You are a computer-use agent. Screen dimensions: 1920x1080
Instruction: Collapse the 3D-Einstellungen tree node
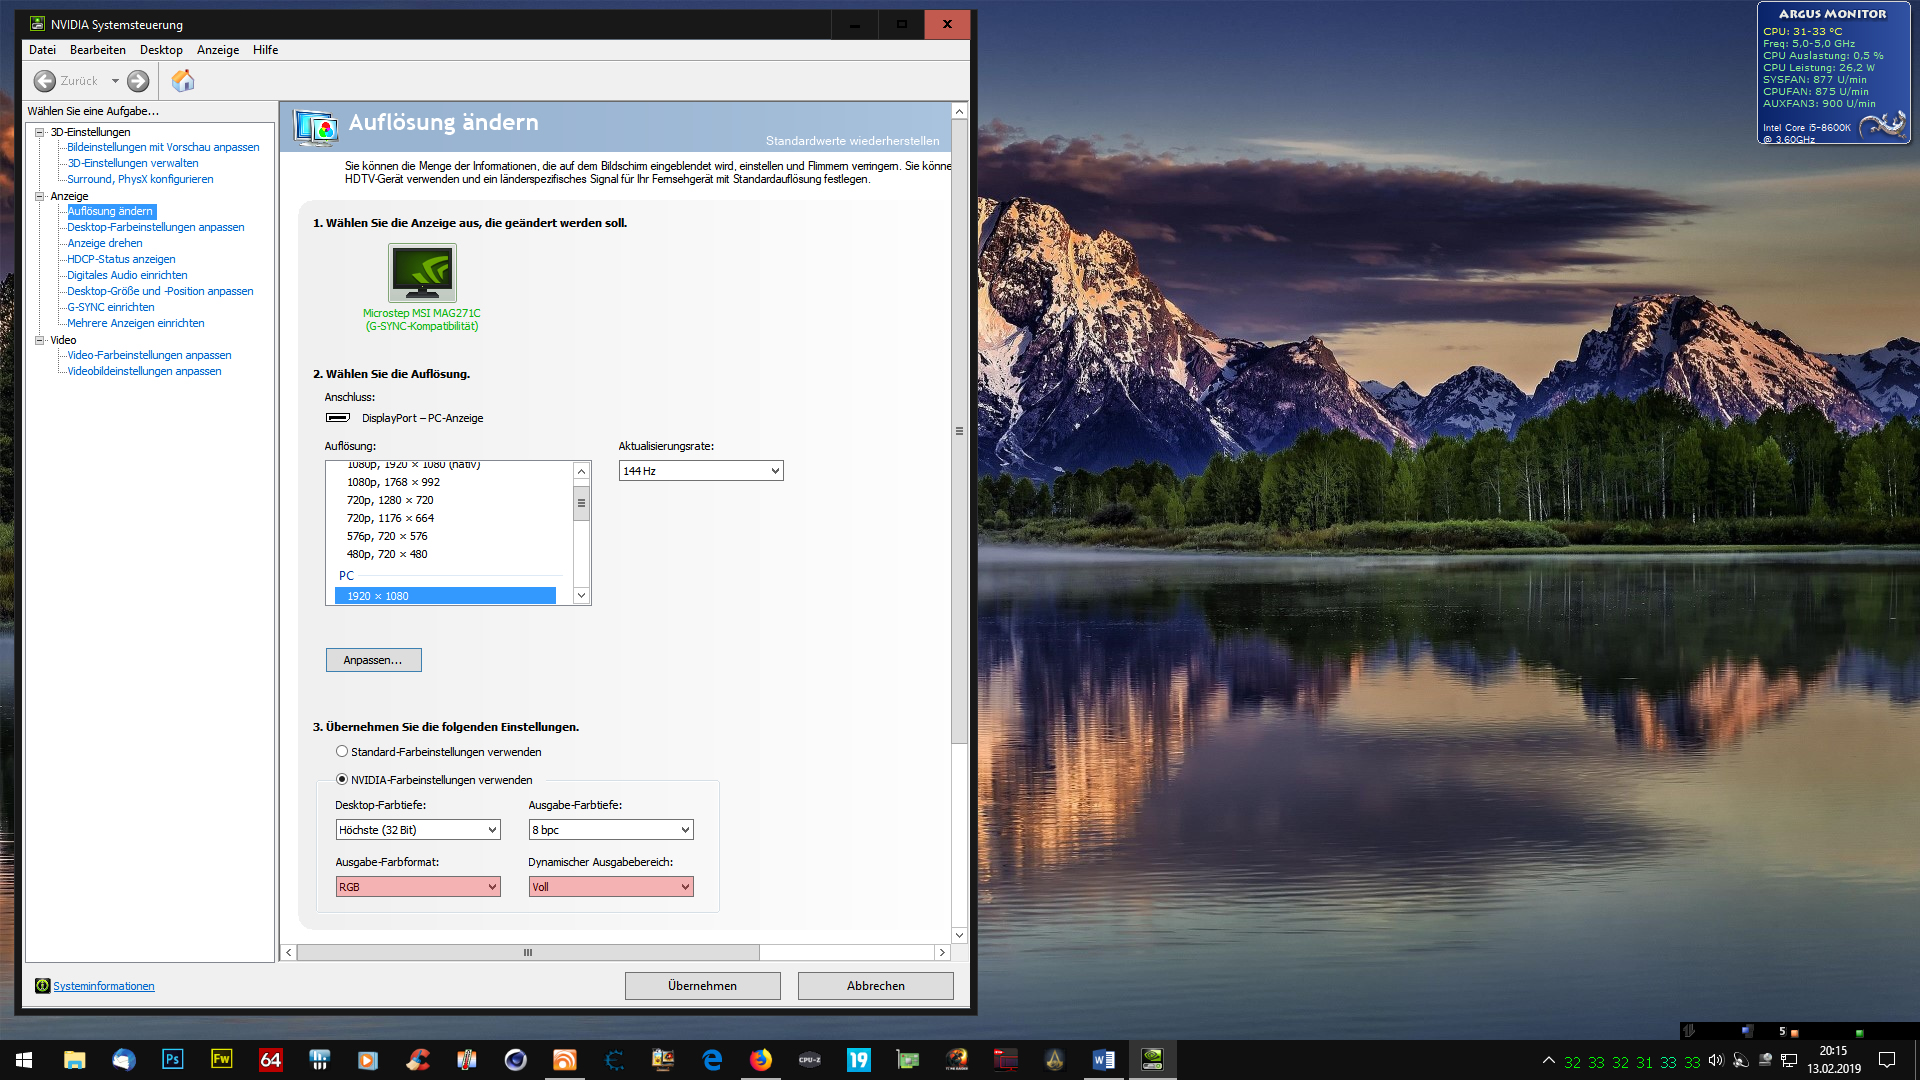(x=40, y=132)
